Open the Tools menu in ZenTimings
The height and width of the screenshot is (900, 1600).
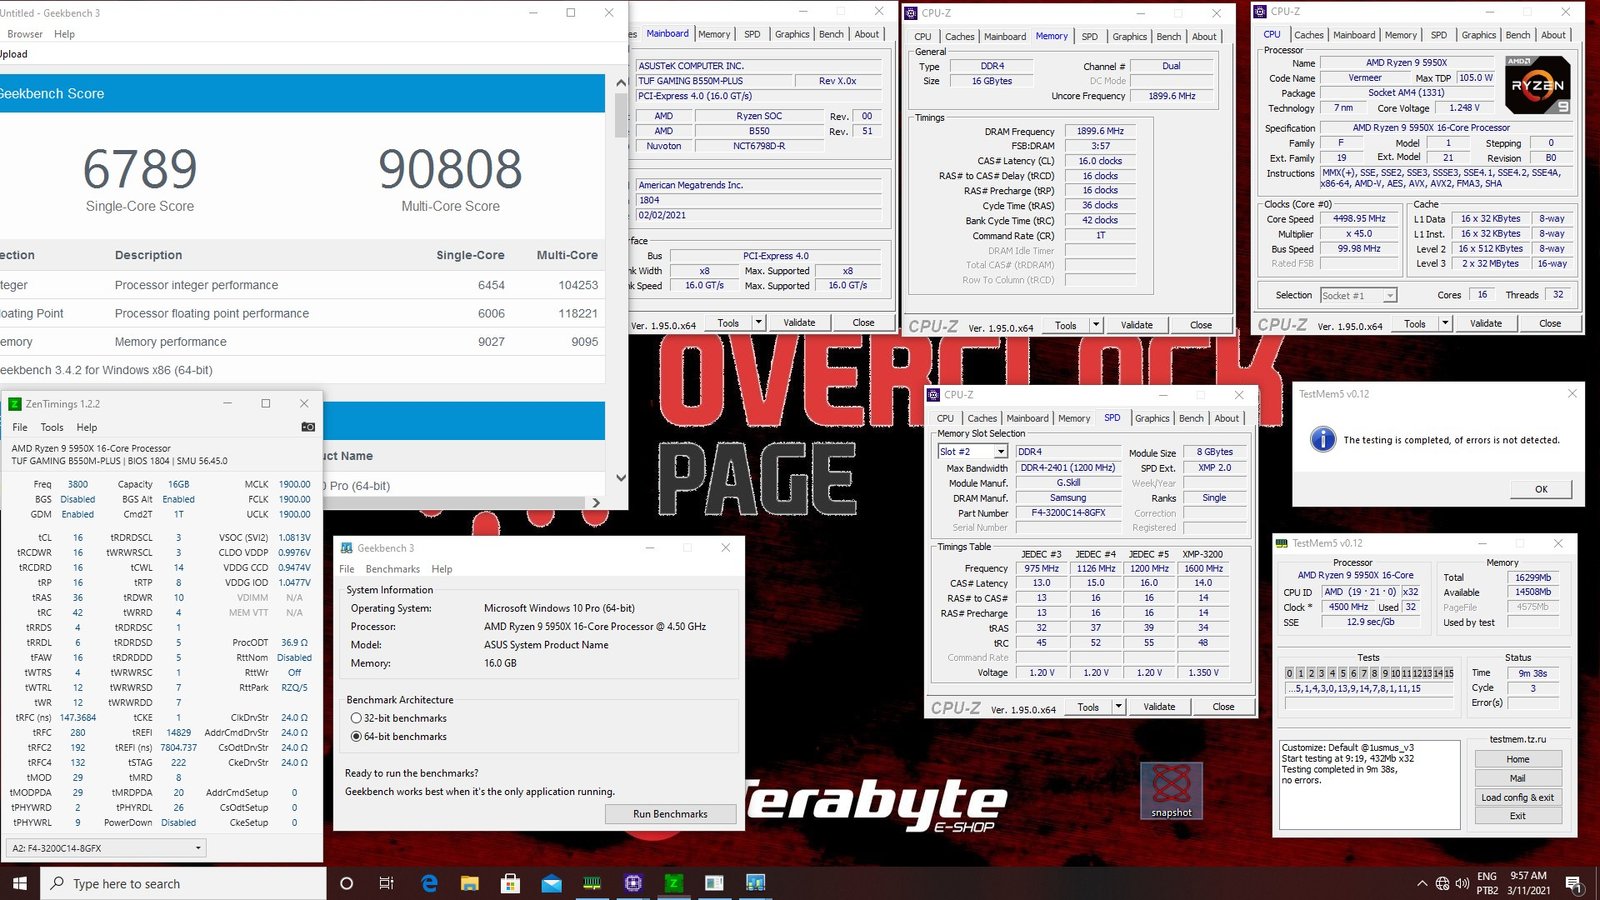[x=52, y=427]
